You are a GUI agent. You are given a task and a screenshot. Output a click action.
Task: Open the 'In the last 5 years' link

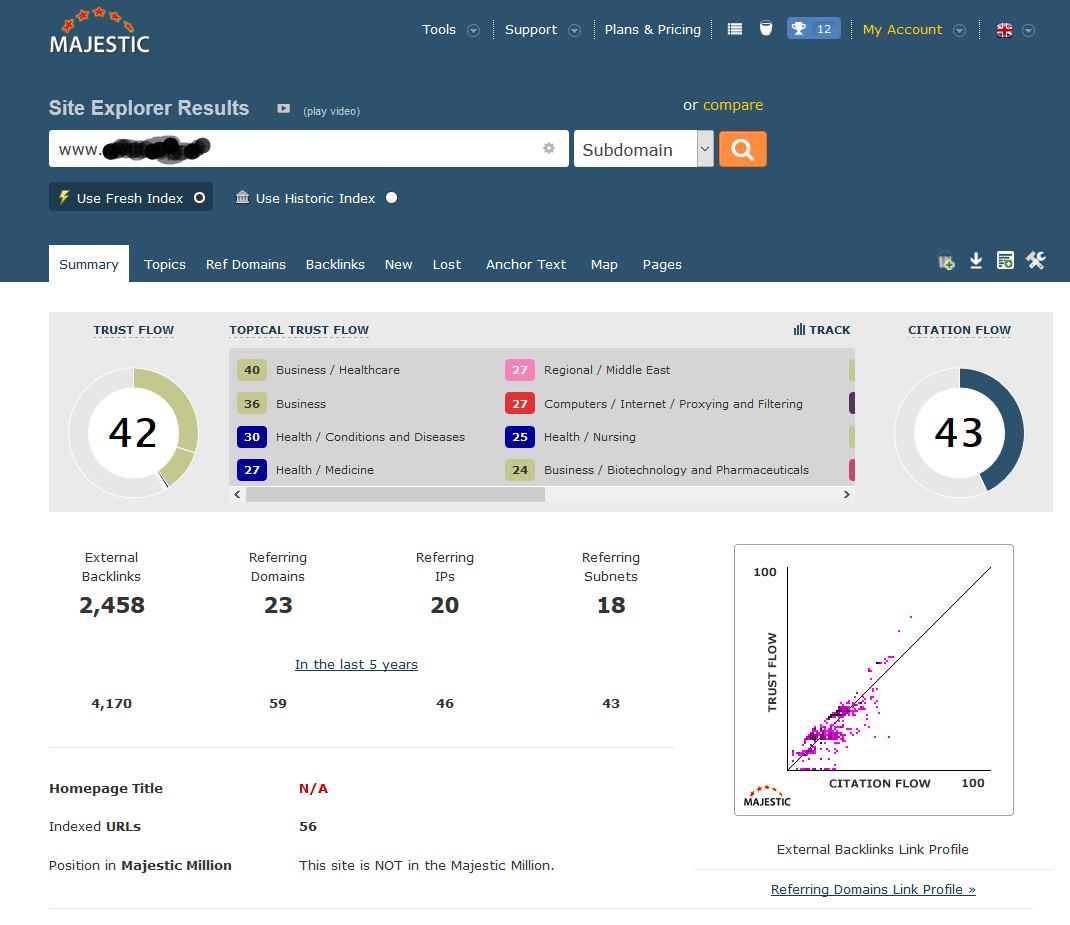click(356, 664)
